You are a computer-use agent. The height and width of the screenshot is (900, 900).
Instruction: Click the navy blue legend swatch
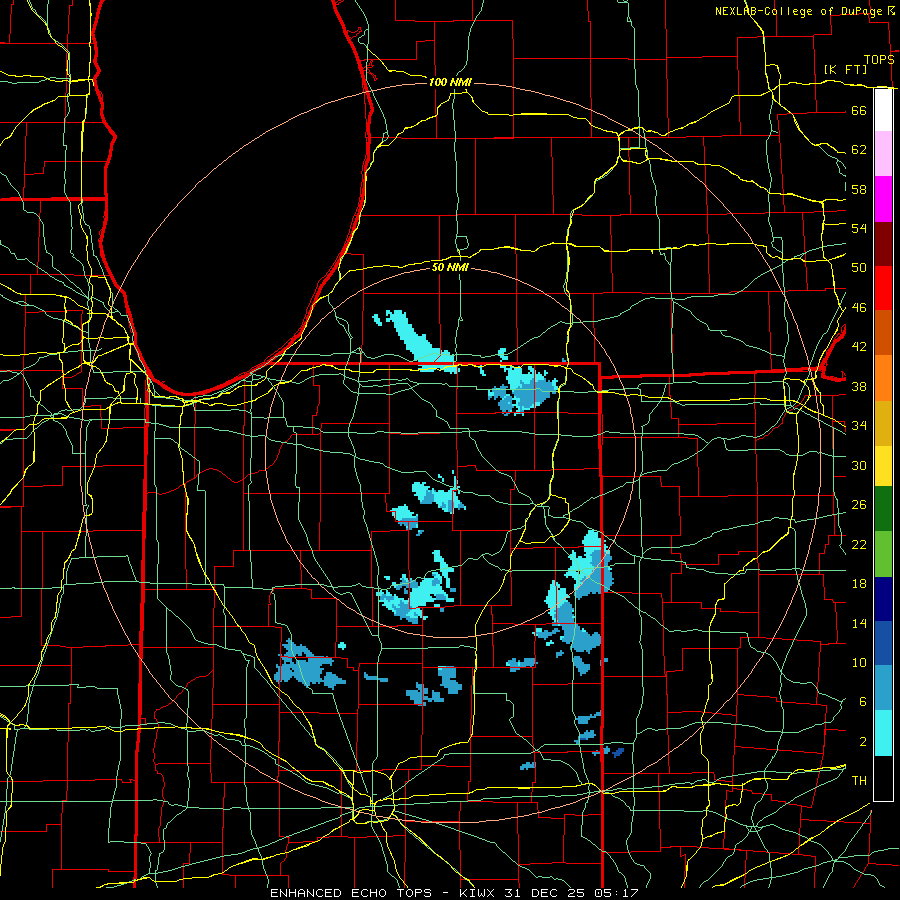pos(883,599)
